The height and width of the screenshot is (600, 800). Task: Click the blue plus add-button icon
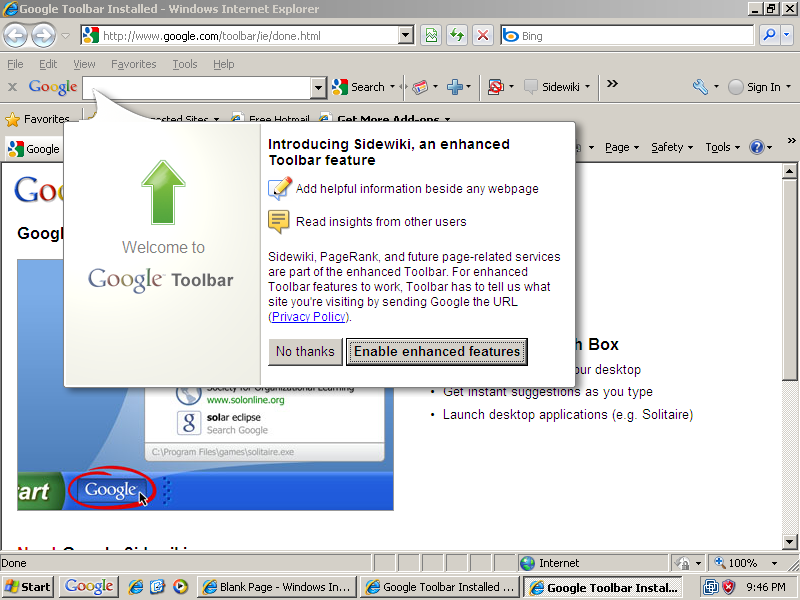tap(454, 87)
